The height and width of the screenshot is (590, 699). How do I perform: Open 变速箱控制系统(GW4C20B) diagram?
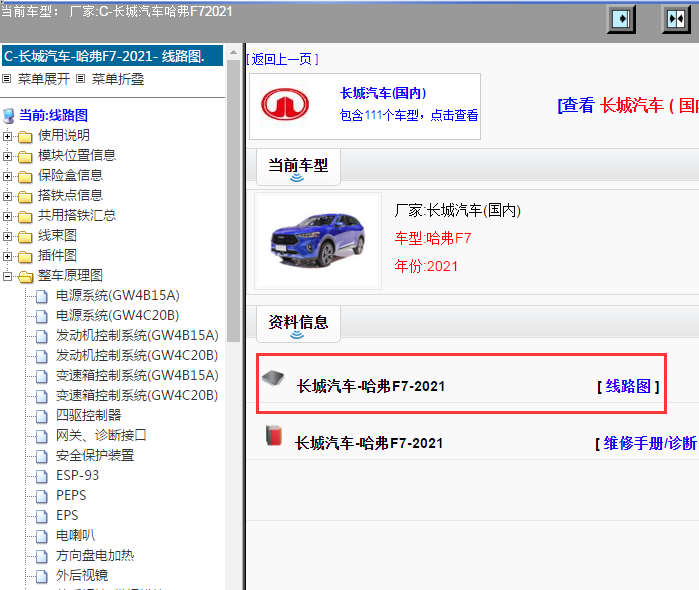click(137, 396)
